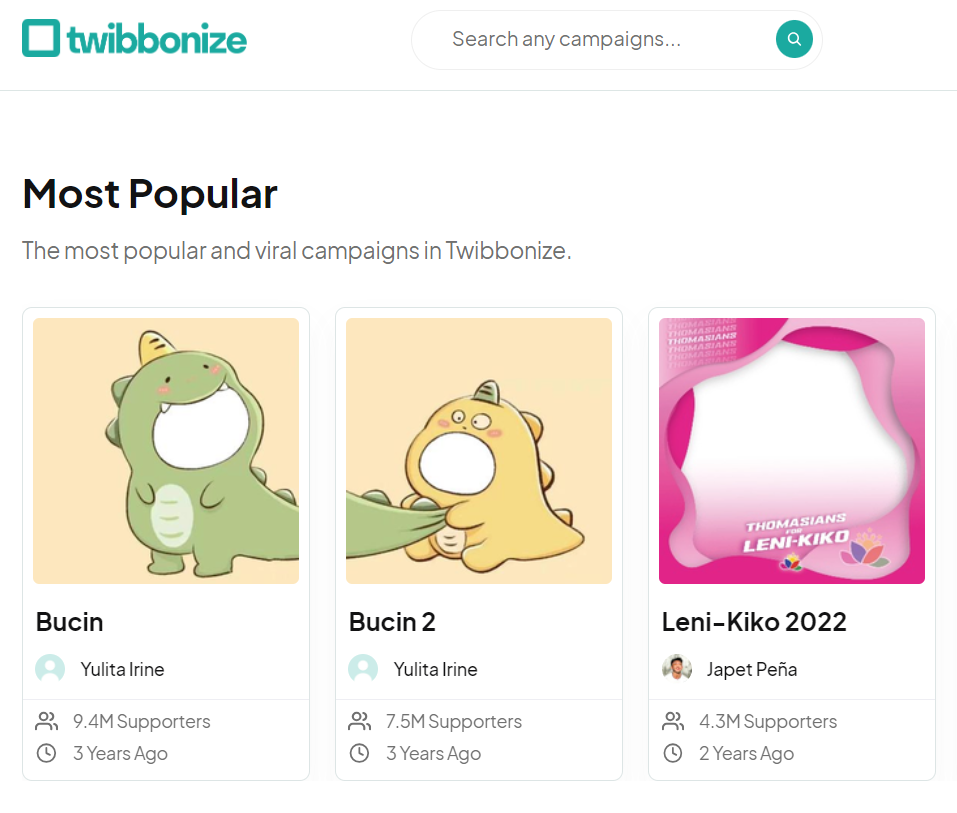The width and height of the screenshot is (957, 813).
Task: Visit Japet Peña creator name link
Action: tap(752, 670)
